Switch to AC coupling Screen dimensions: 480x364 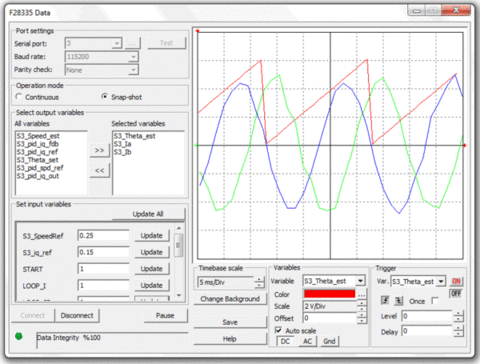(x=307, y=341)
